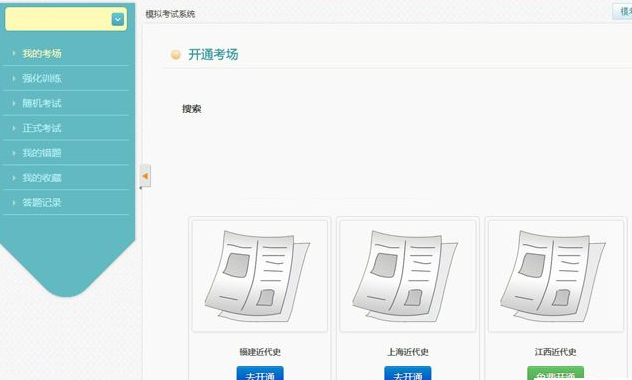This screenshot has width=632, height=380.
Task: Click the orange circle icon near 开通考场
Action: point(176,54)
